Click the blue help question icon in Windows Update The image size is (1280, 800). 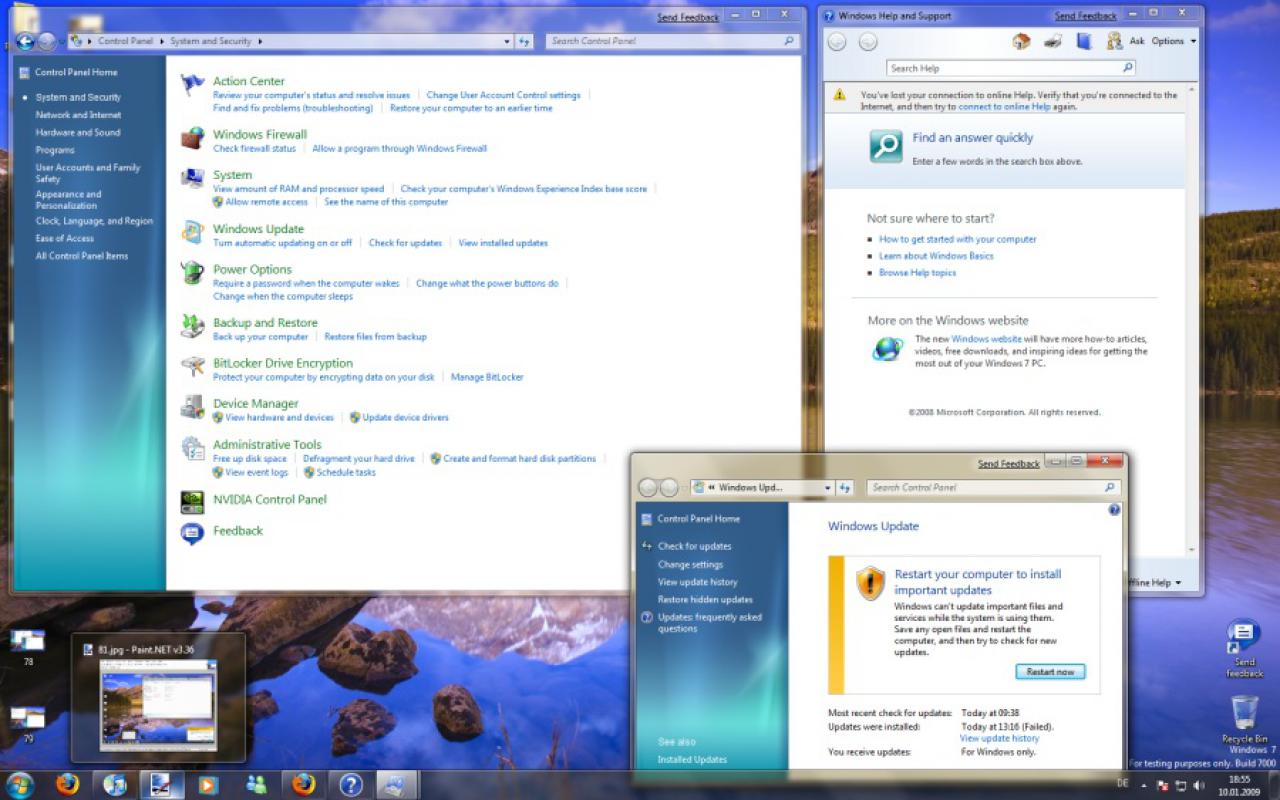[1114, 510]
